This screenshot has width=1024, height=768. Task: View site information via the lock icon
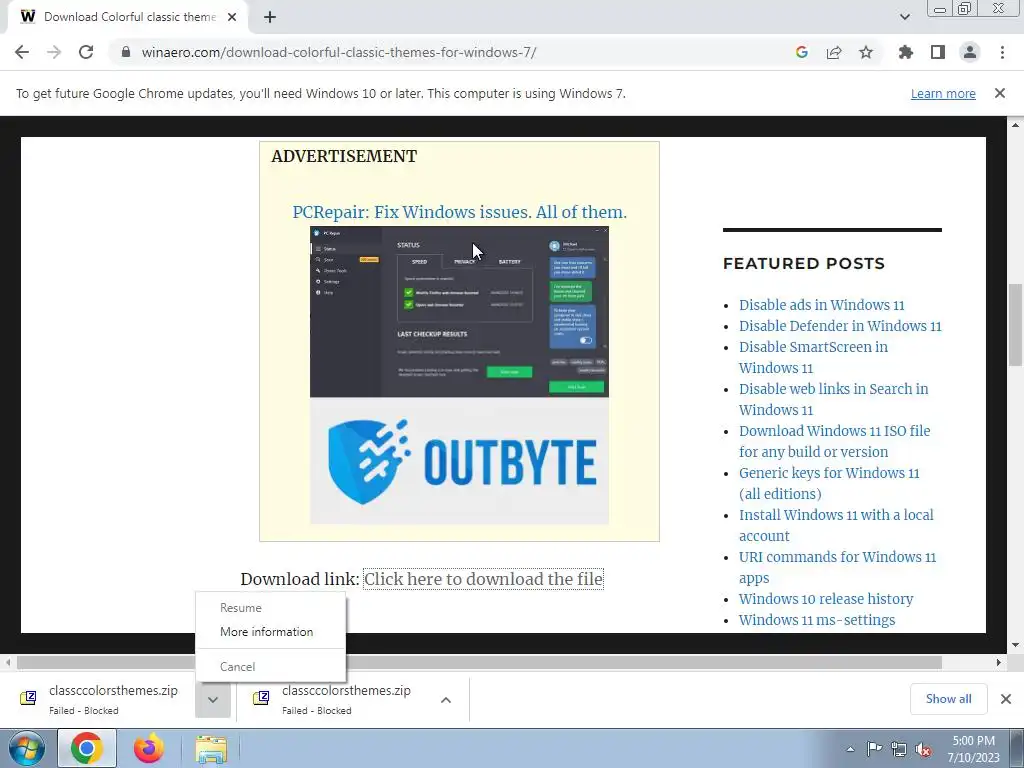[126, 52]
